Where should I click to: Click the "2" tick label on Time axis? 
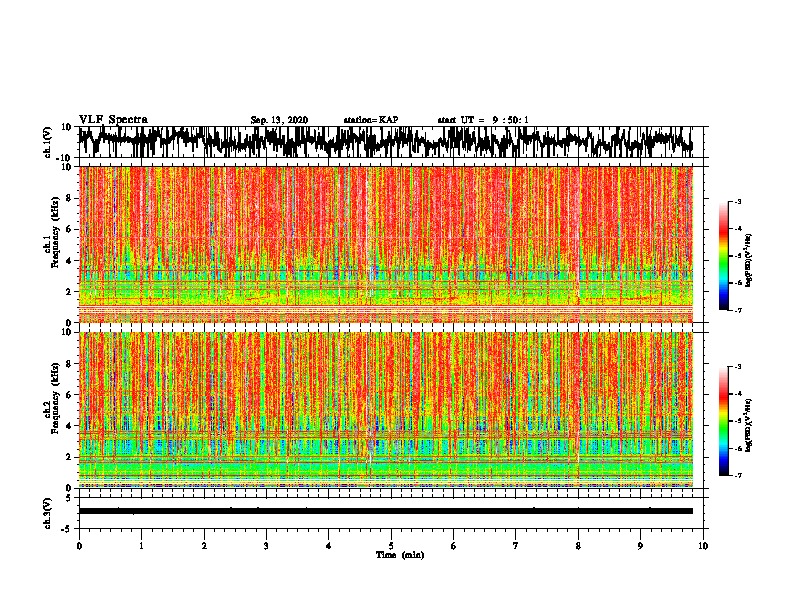pyautogui.click(x=204, y=546)
